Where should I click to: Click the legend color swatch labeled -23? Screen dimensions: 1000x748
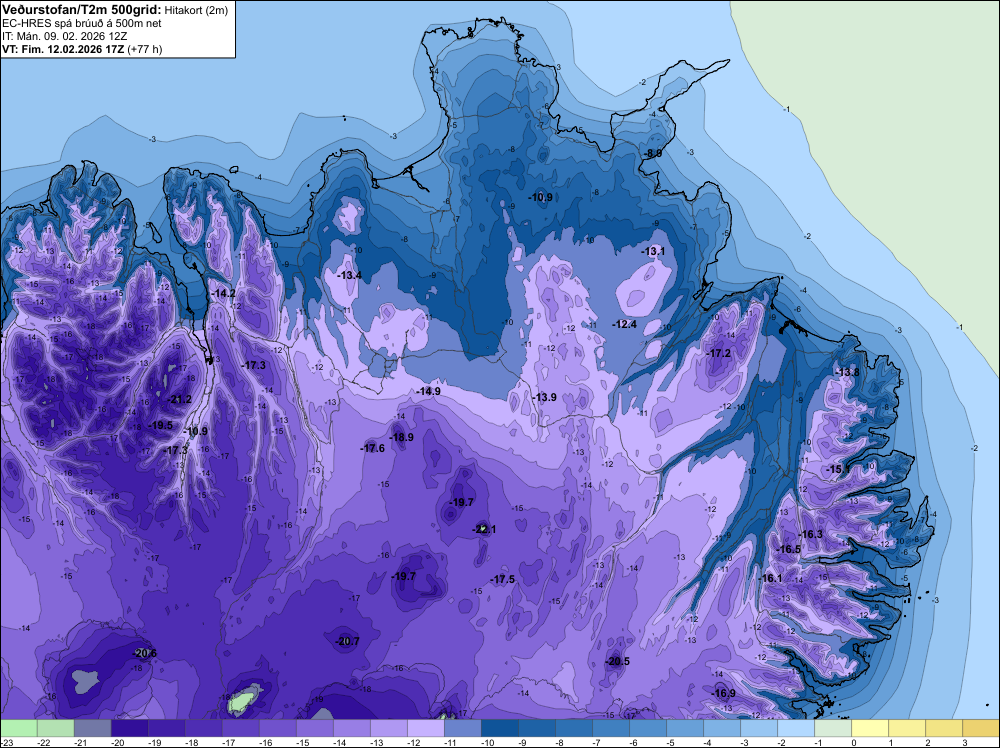tap(18, 728)
